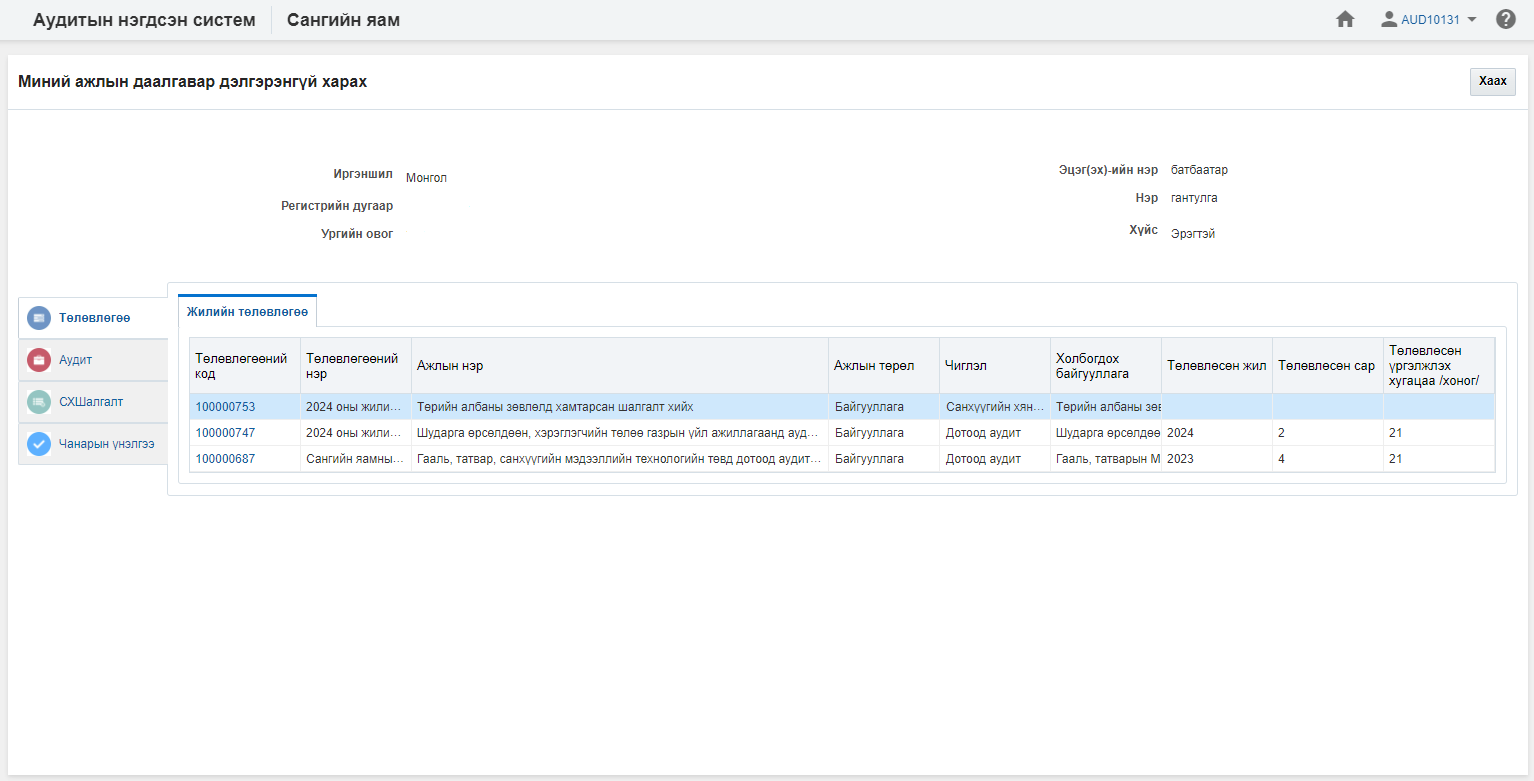The width and height of the screenshot is (1534, 781).
Task: Click the planned year 2023 cell
Action: (x=1217, y=459)
